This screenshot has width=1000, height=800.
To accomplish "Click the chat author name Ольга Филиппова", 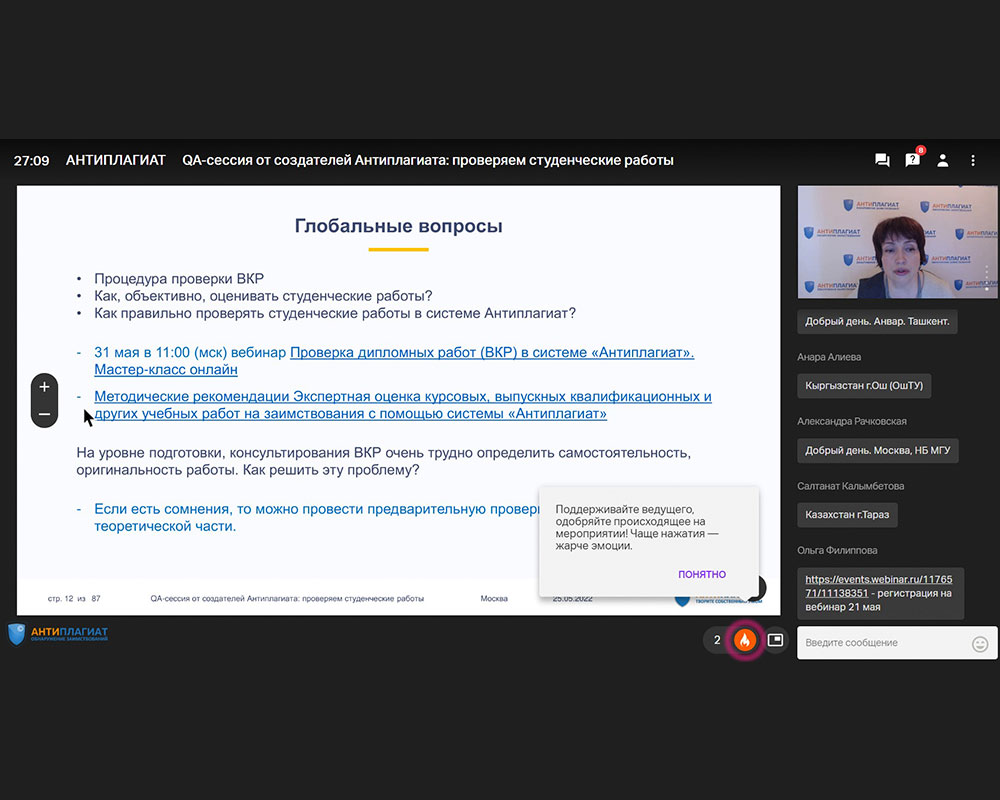I will tap(837, 551).
